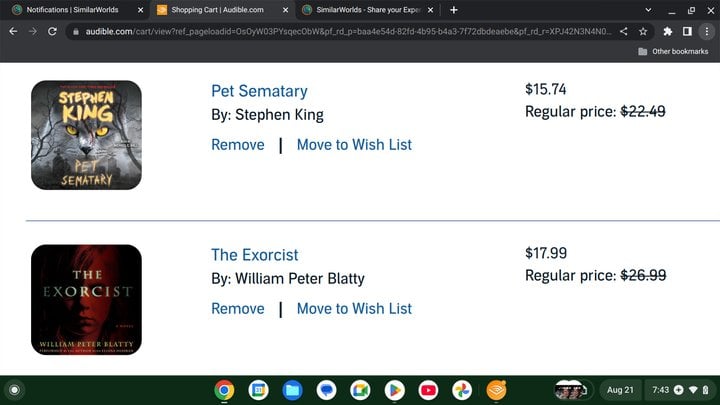Viewport: 720px width, 405px height.
Task: Bookmark this page with the star icon
Action: pyautogui.click(x=643, y=31)
